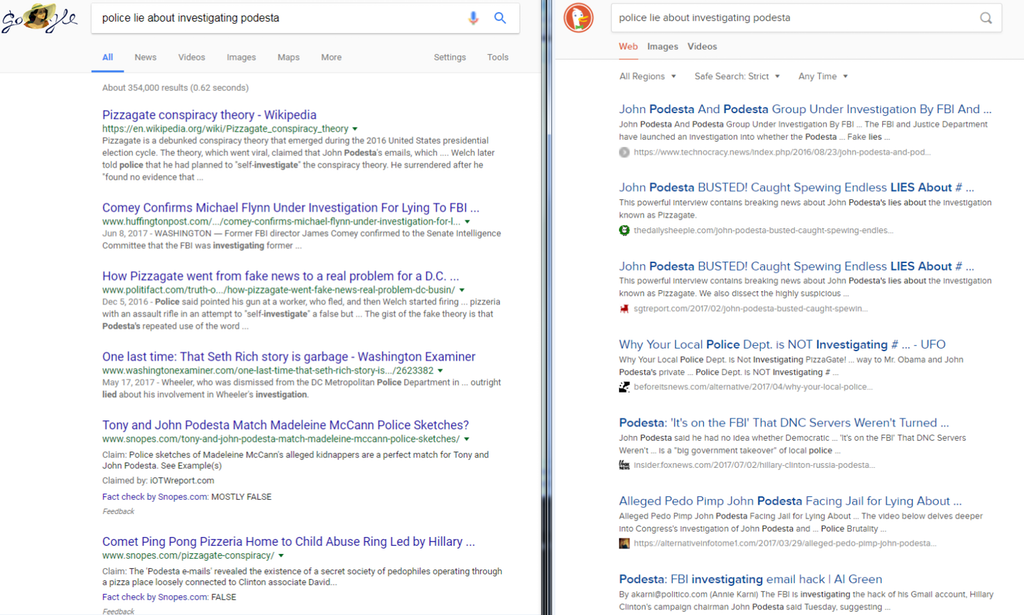Click the DuckDuckGo search magnifier icon
The height and width of the screenshot is (615, 1024).
coord(985,18)
